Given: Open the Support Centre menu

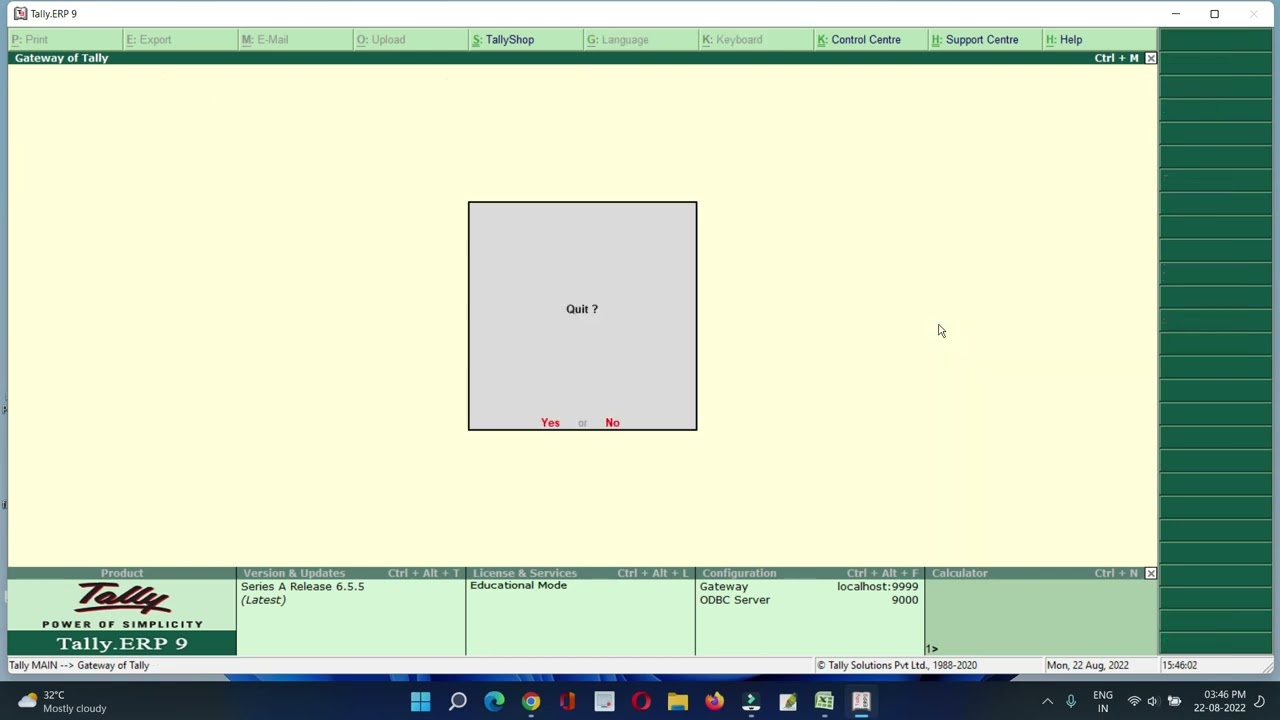Looking at the screenshot, I should 975,40.
